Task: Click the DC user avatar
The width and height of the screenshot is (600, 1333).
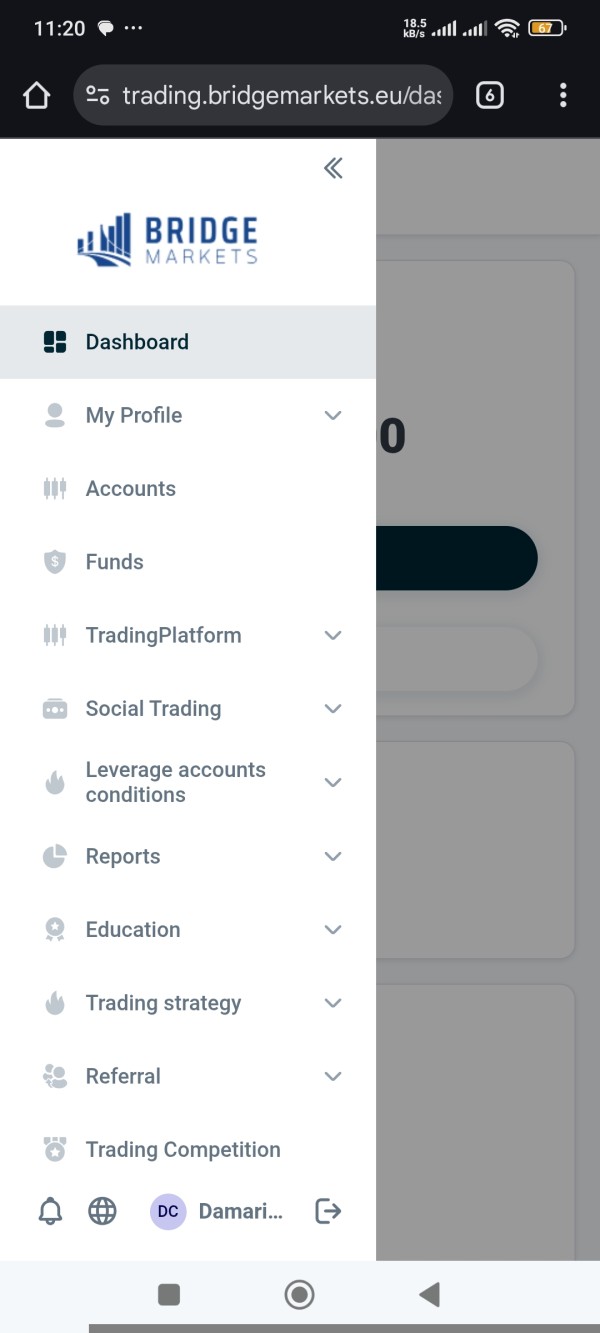Action: tap(168, 1212)
